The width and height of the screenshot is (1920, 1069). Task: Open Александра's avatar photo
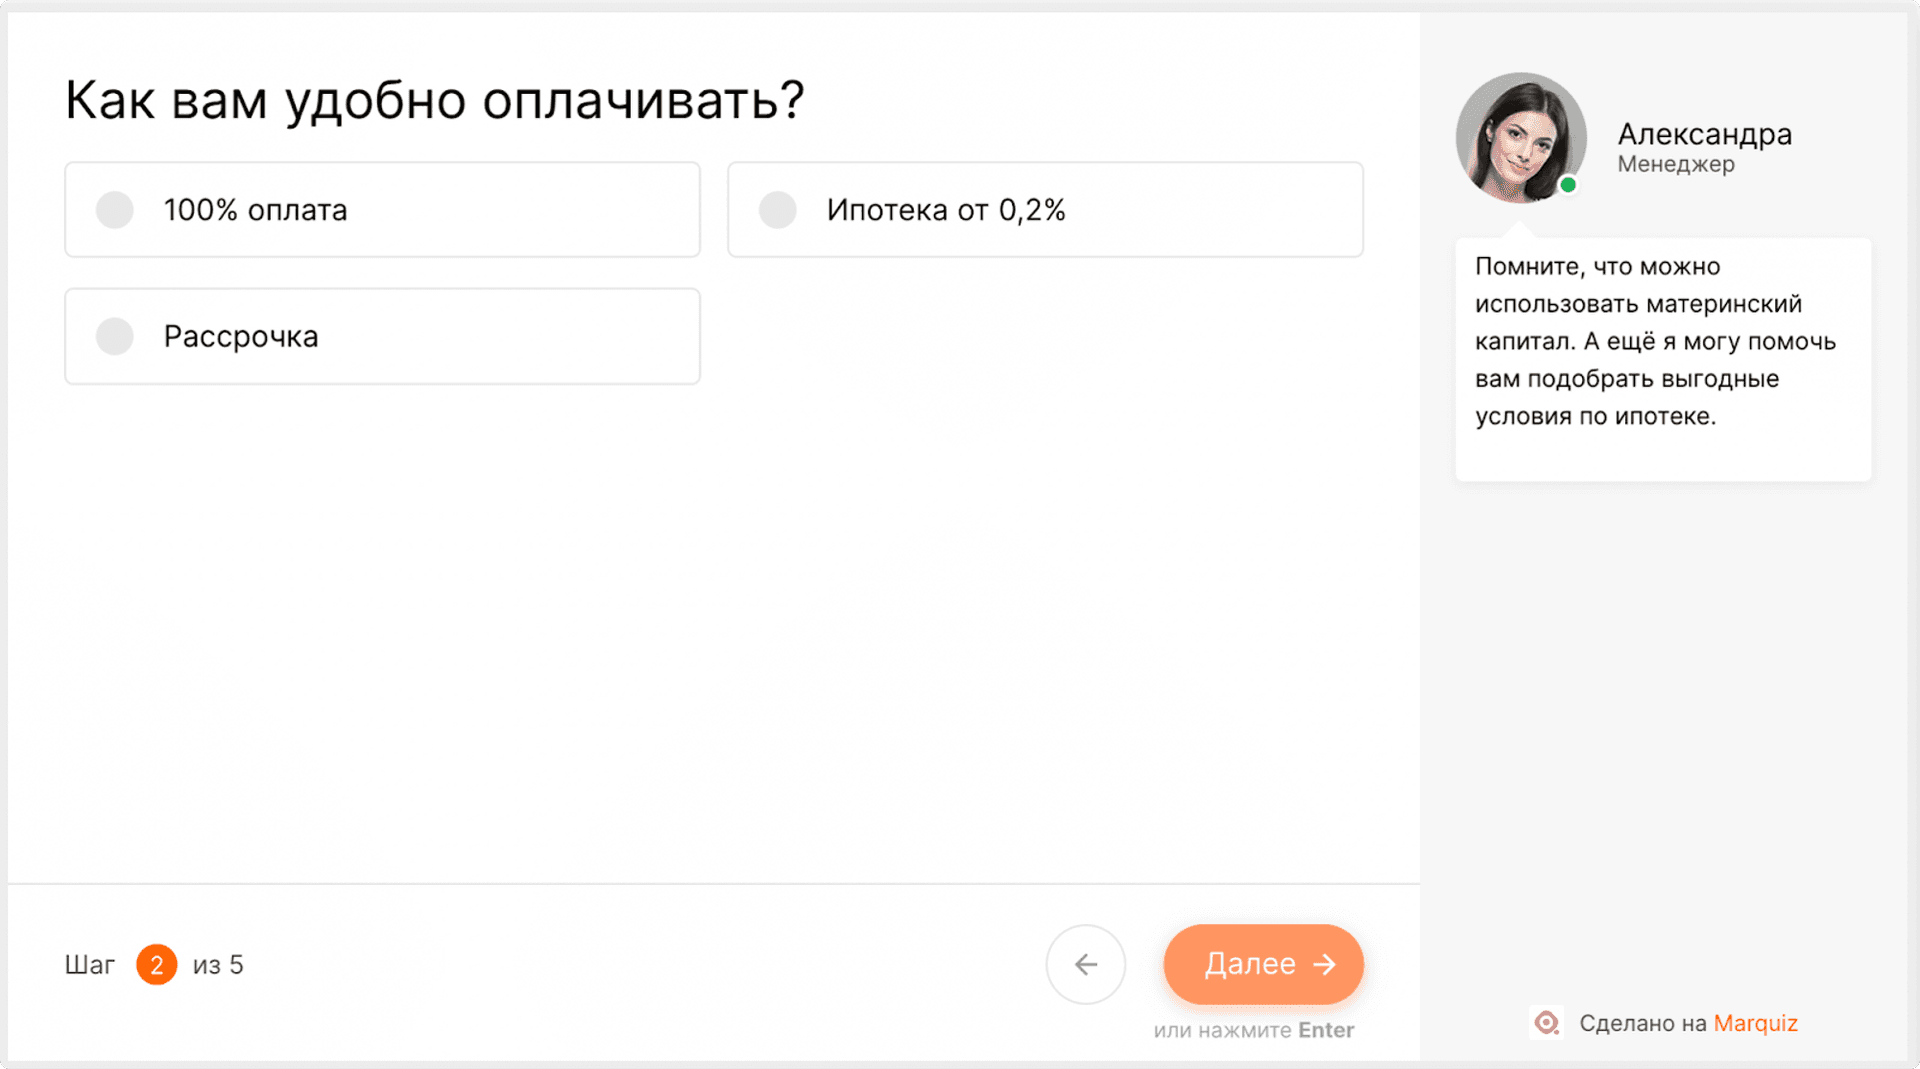(1520, 137)
